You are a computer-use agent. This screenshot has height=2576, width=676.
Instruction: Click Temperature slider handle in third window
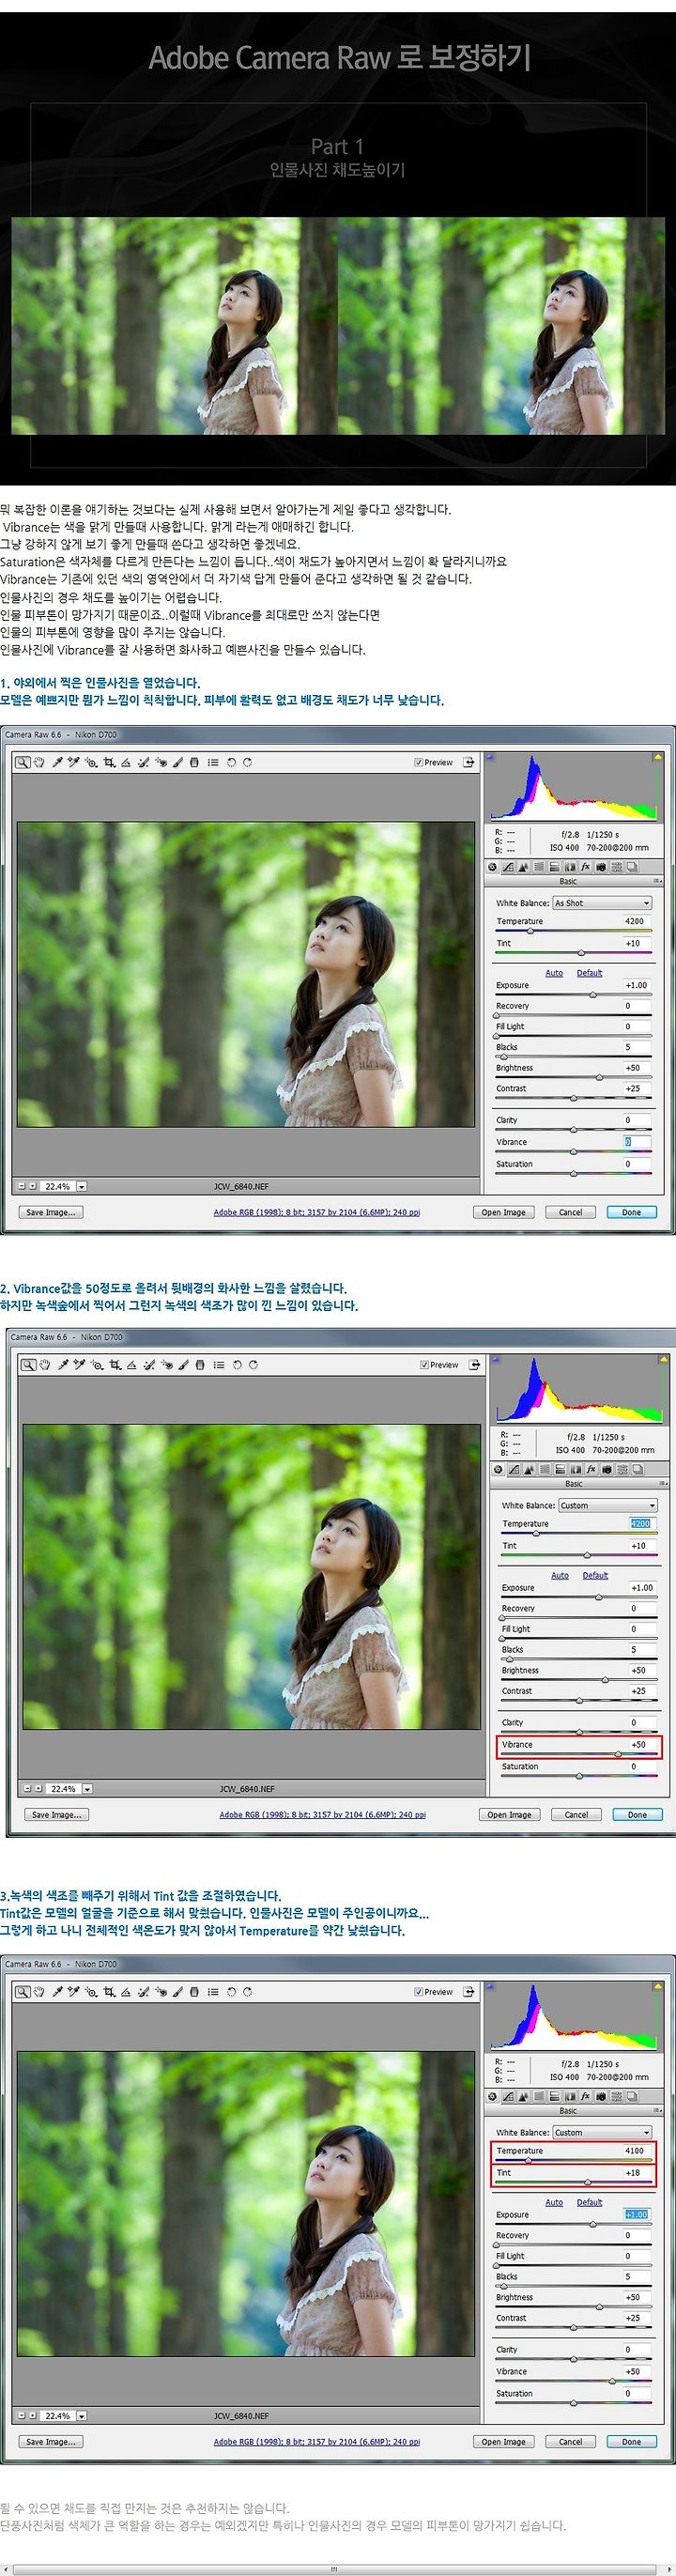point(529,2160)
